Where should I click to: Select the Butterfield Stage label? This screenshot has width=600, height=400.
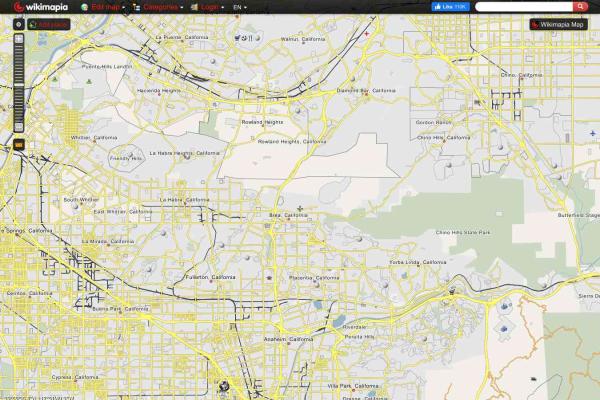tap(579, 216)
